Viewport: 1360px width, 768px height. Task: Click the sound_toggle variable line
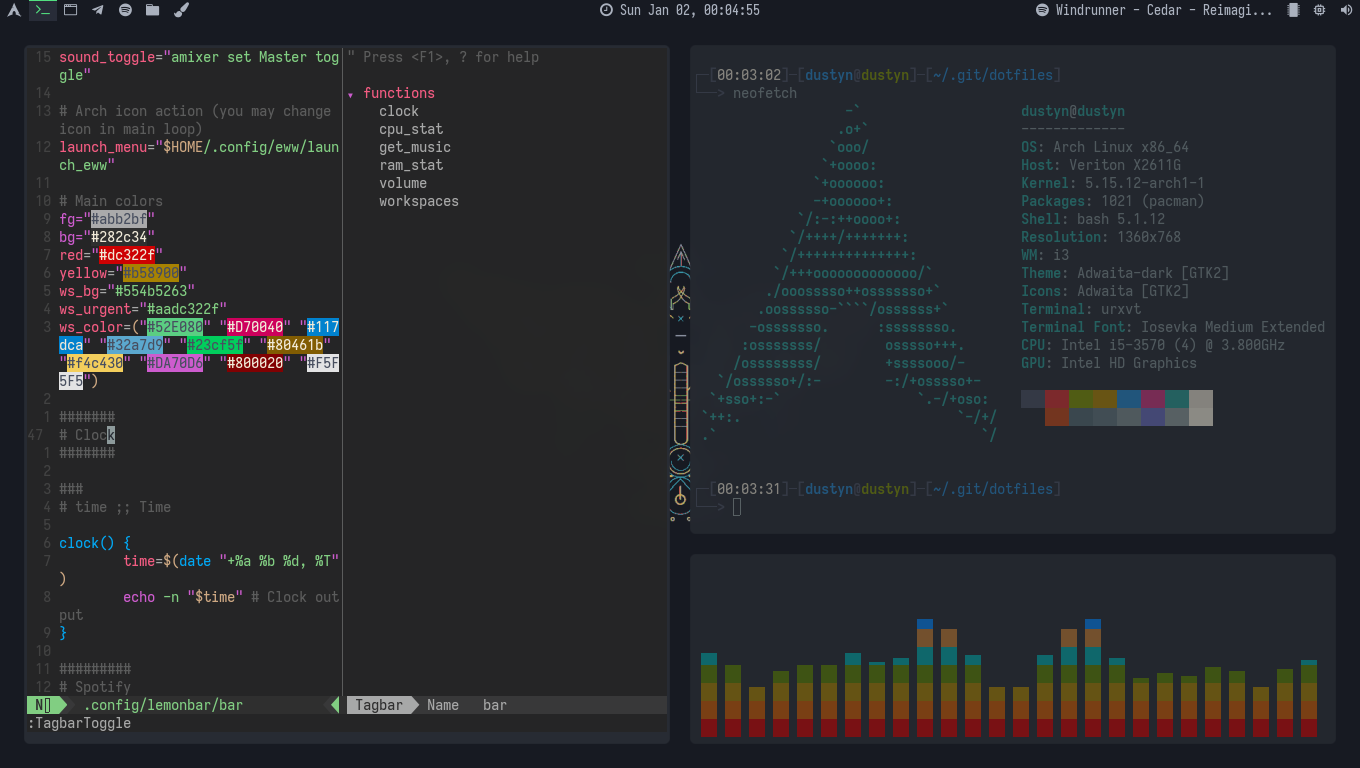199,66
